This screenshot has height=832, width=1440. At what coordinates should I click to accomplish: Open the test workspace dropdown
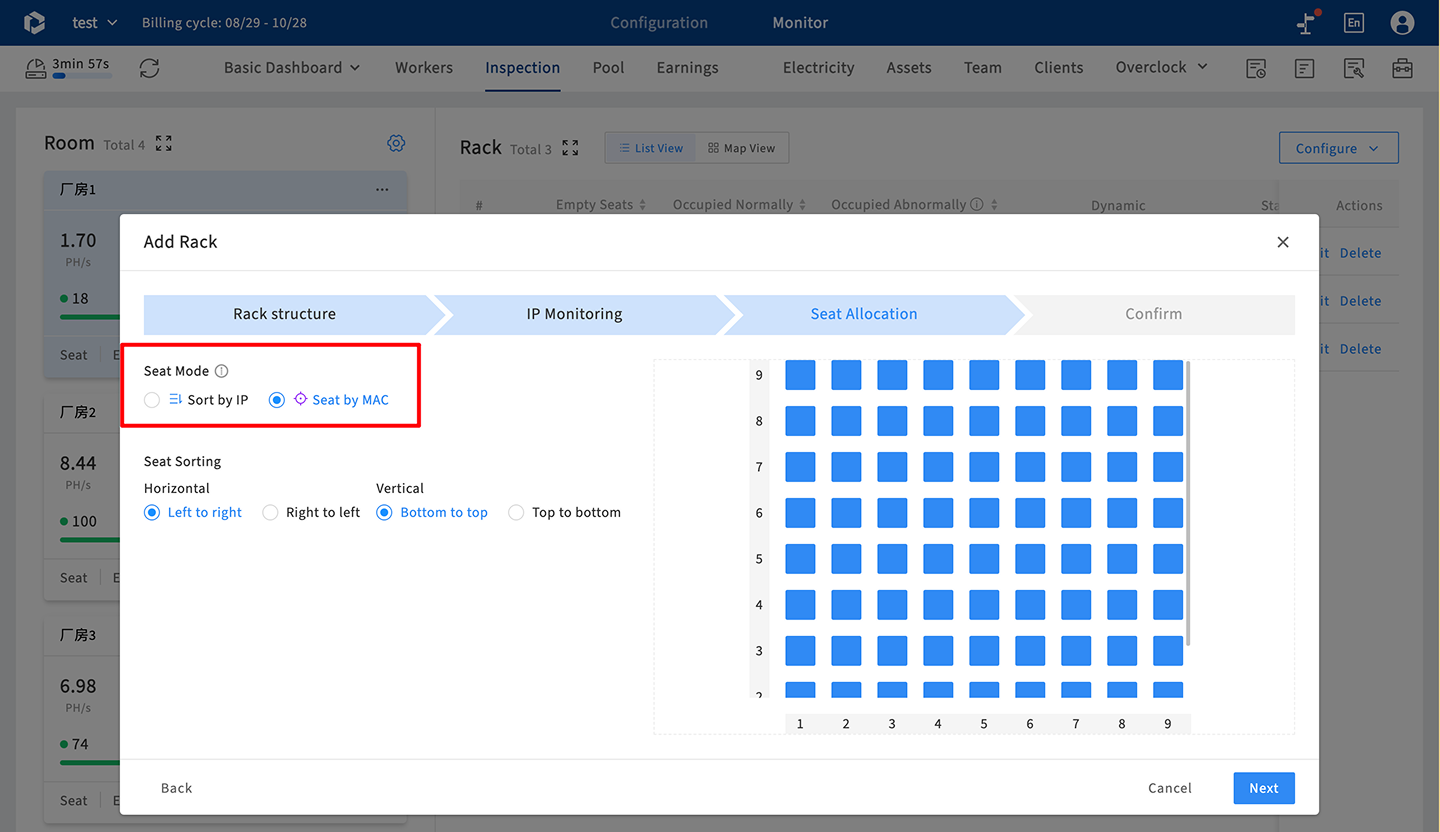(x=95, y=23)
